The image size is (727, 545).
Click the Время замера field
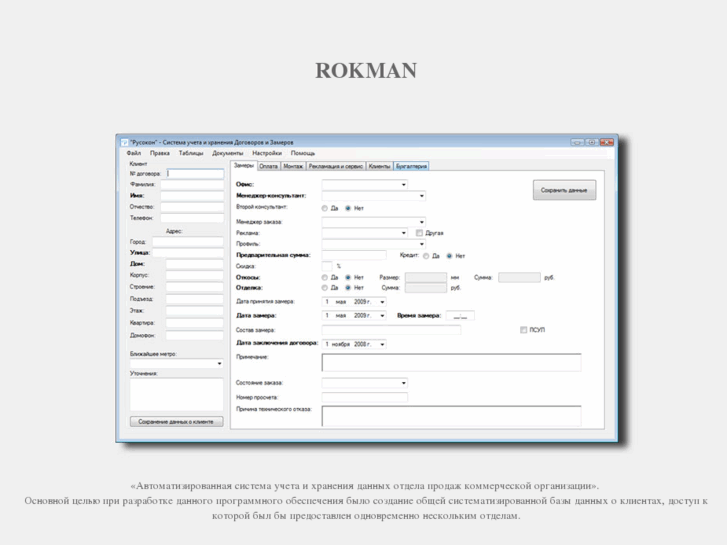[460, 316]
